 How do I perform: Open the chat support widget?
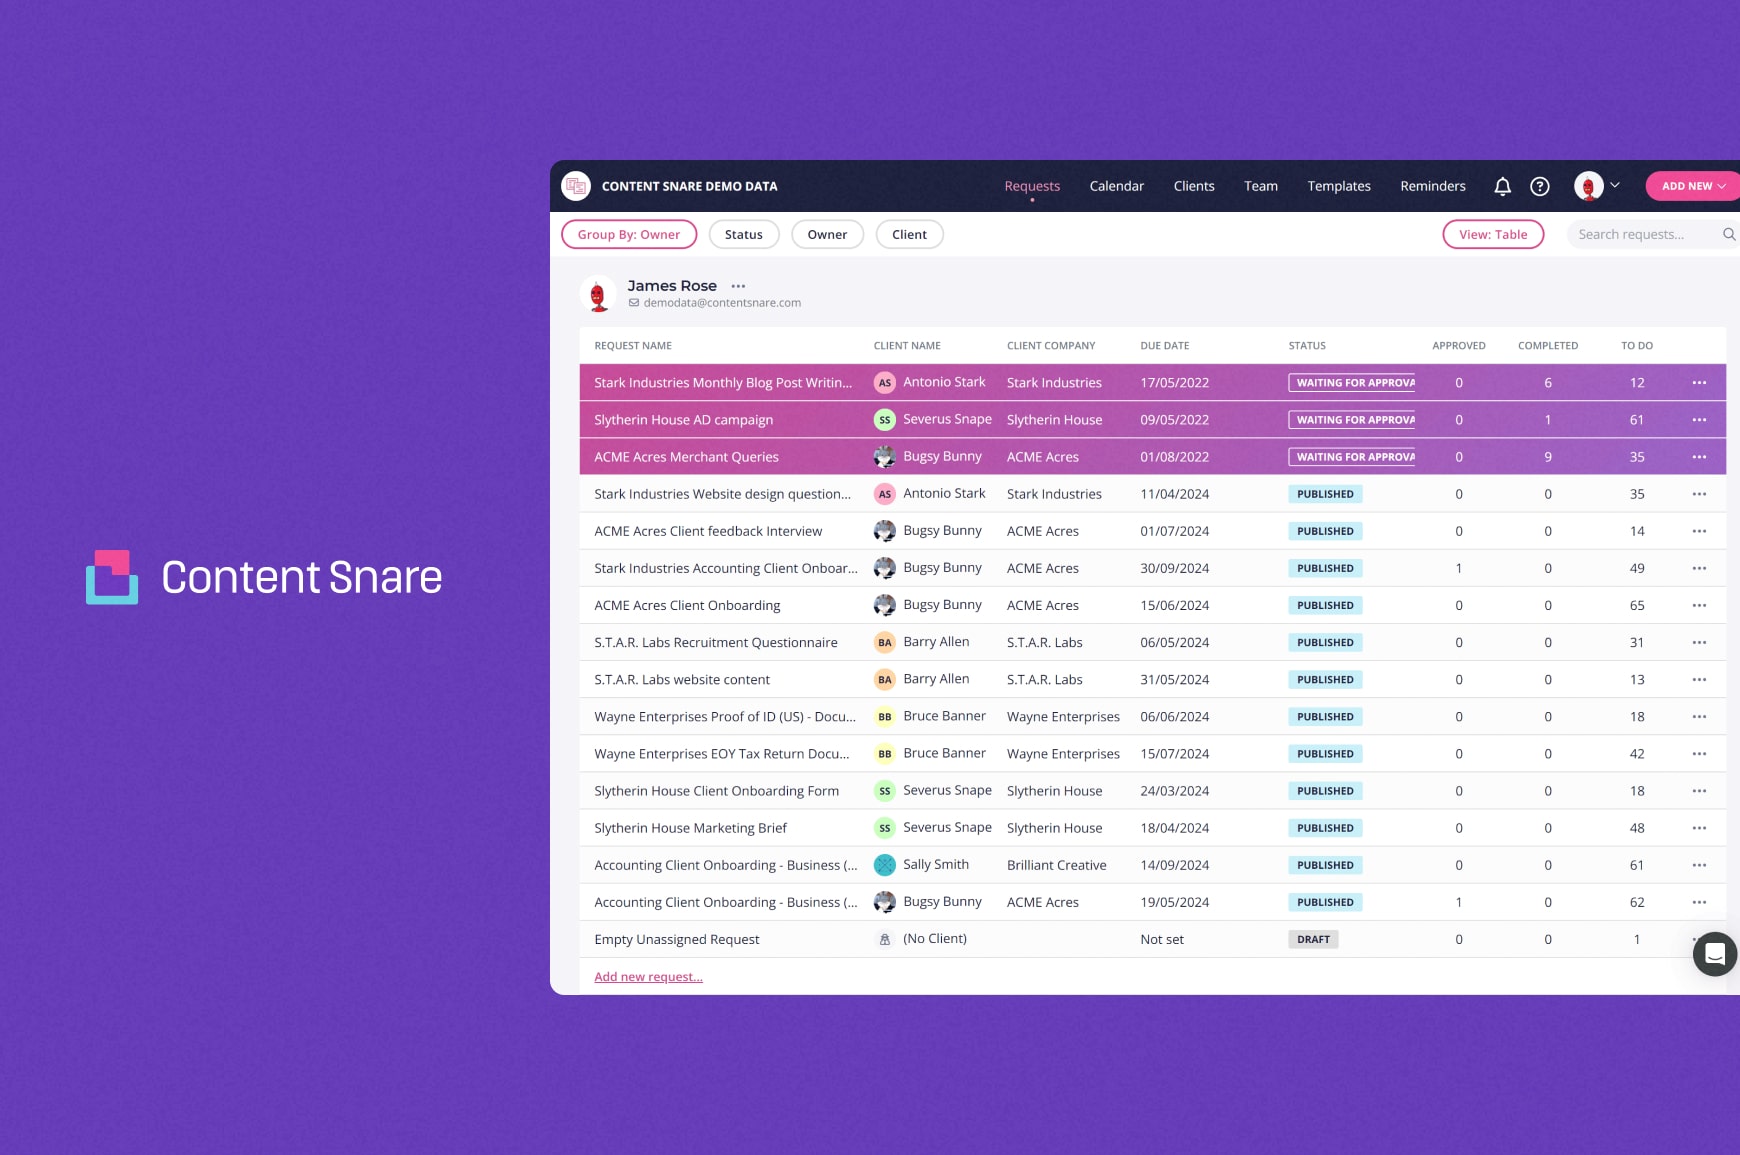click(1715, 954)
